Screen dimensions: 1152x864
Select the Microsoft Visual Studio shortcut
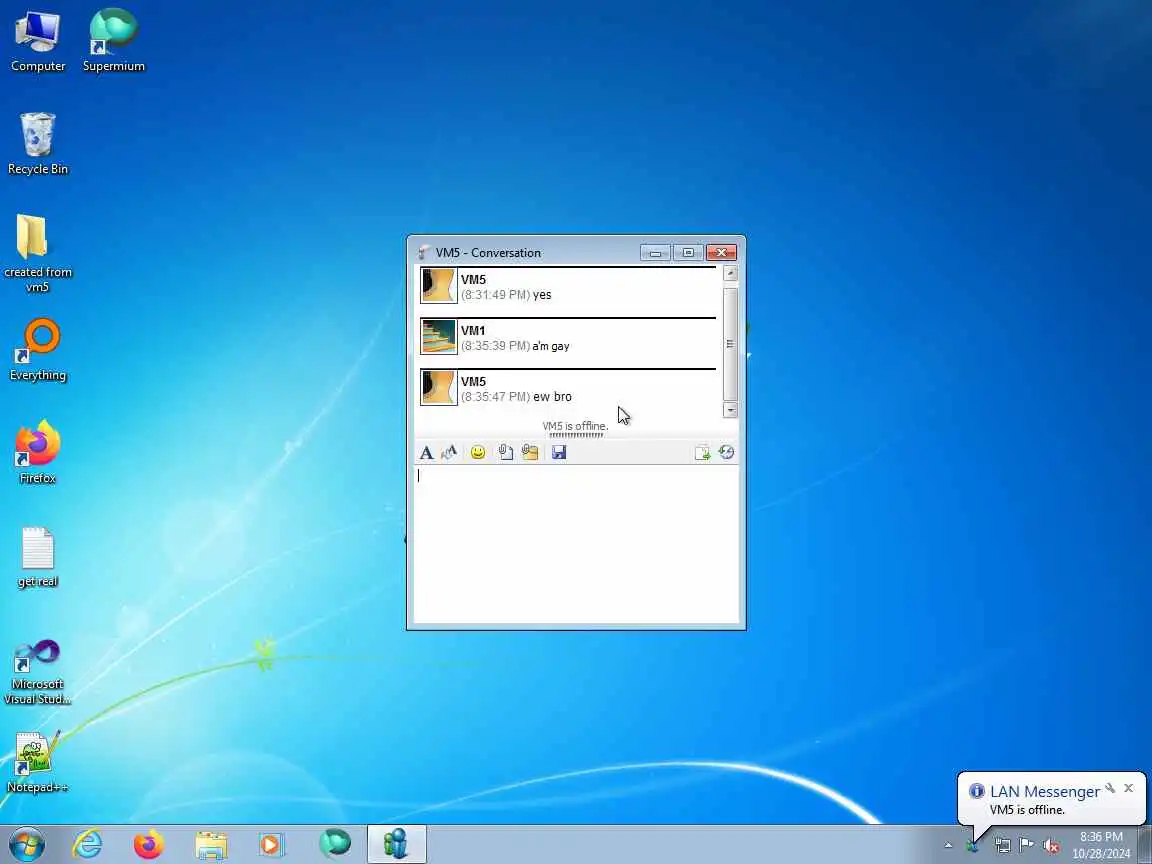37,672
